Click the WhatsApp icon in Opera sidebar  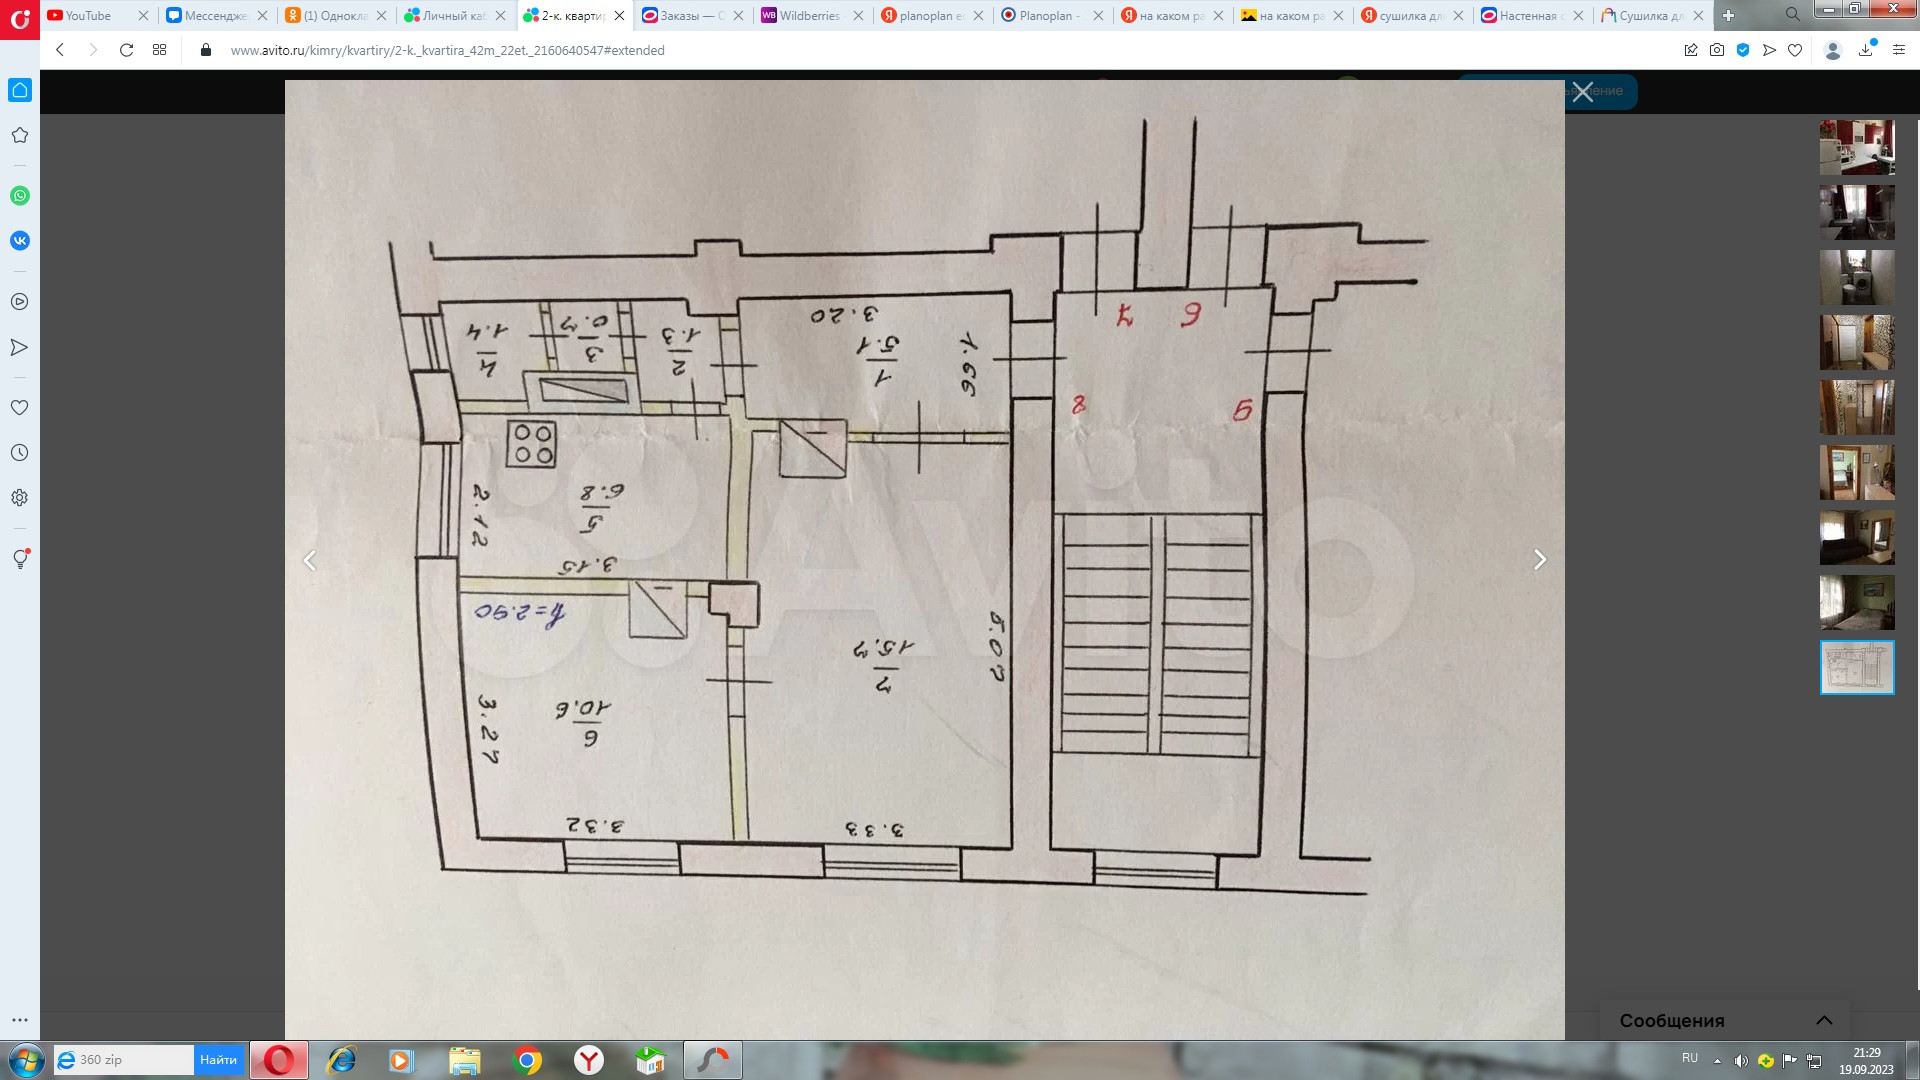pyautogui.click(x=20, y=196)
